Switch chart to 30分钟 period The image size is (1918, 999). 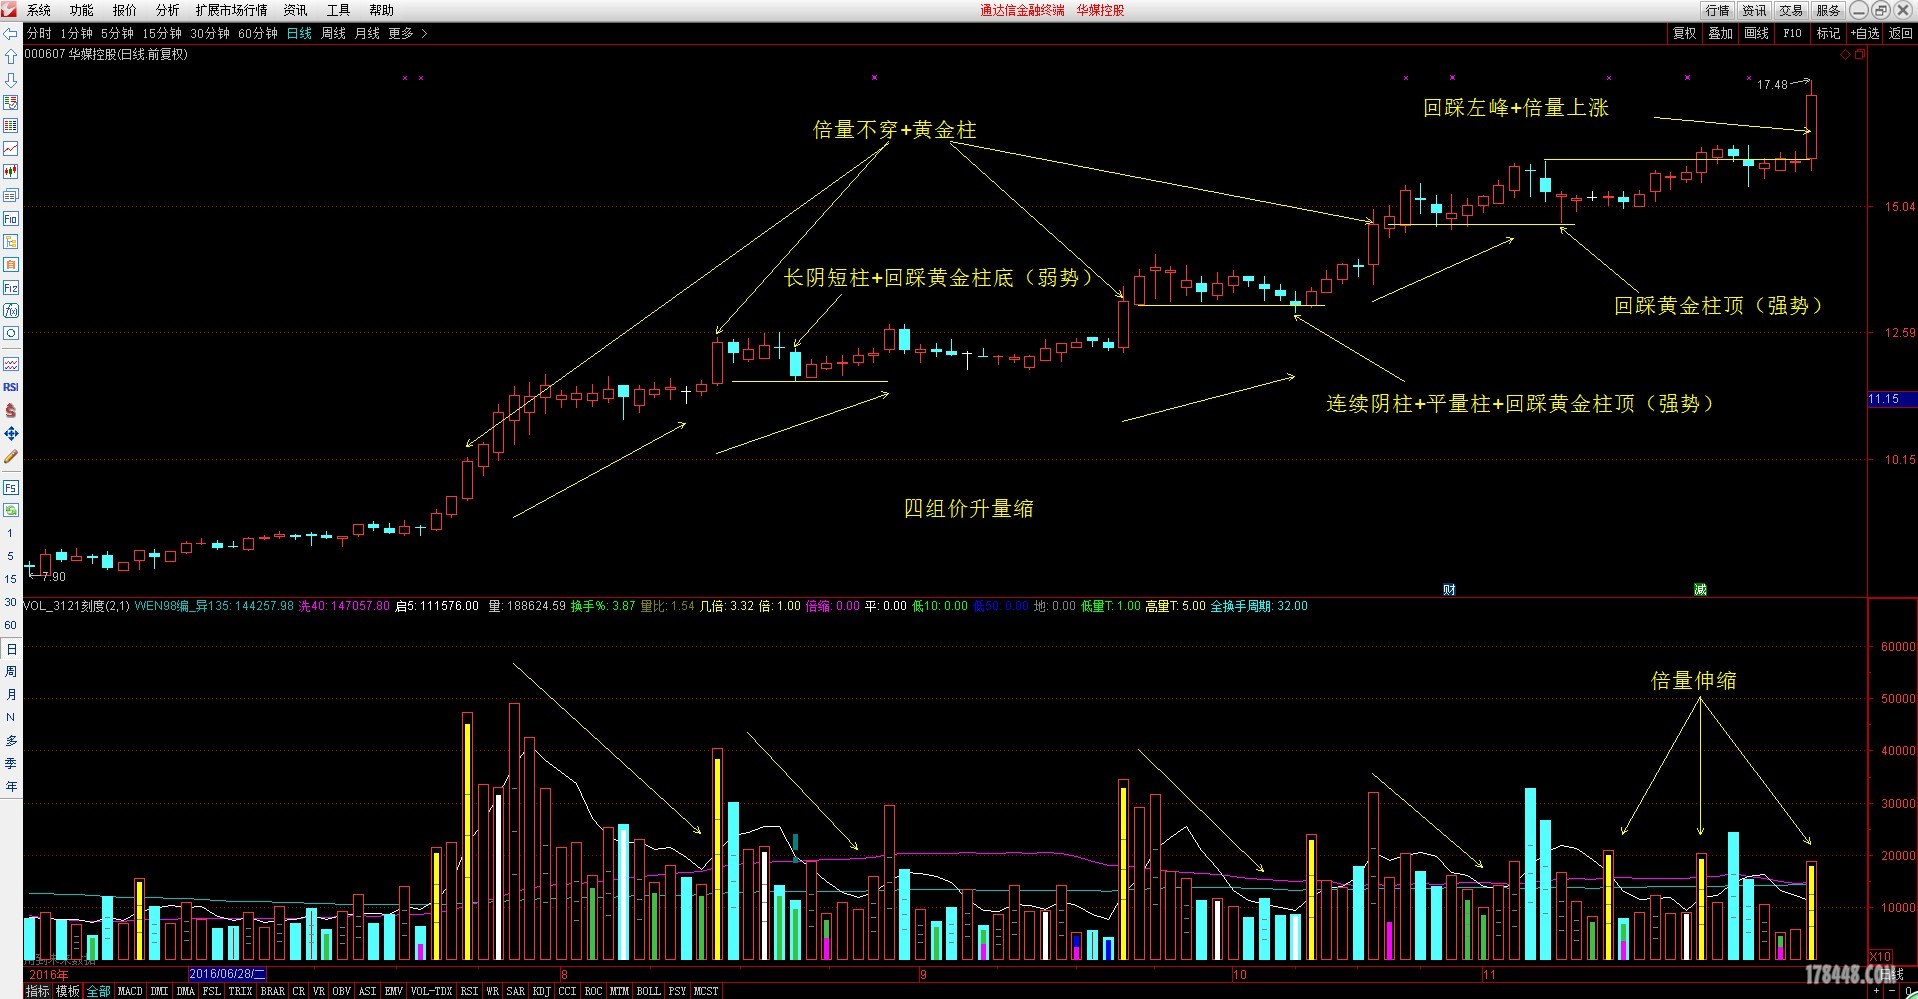[x=210, y=33]
